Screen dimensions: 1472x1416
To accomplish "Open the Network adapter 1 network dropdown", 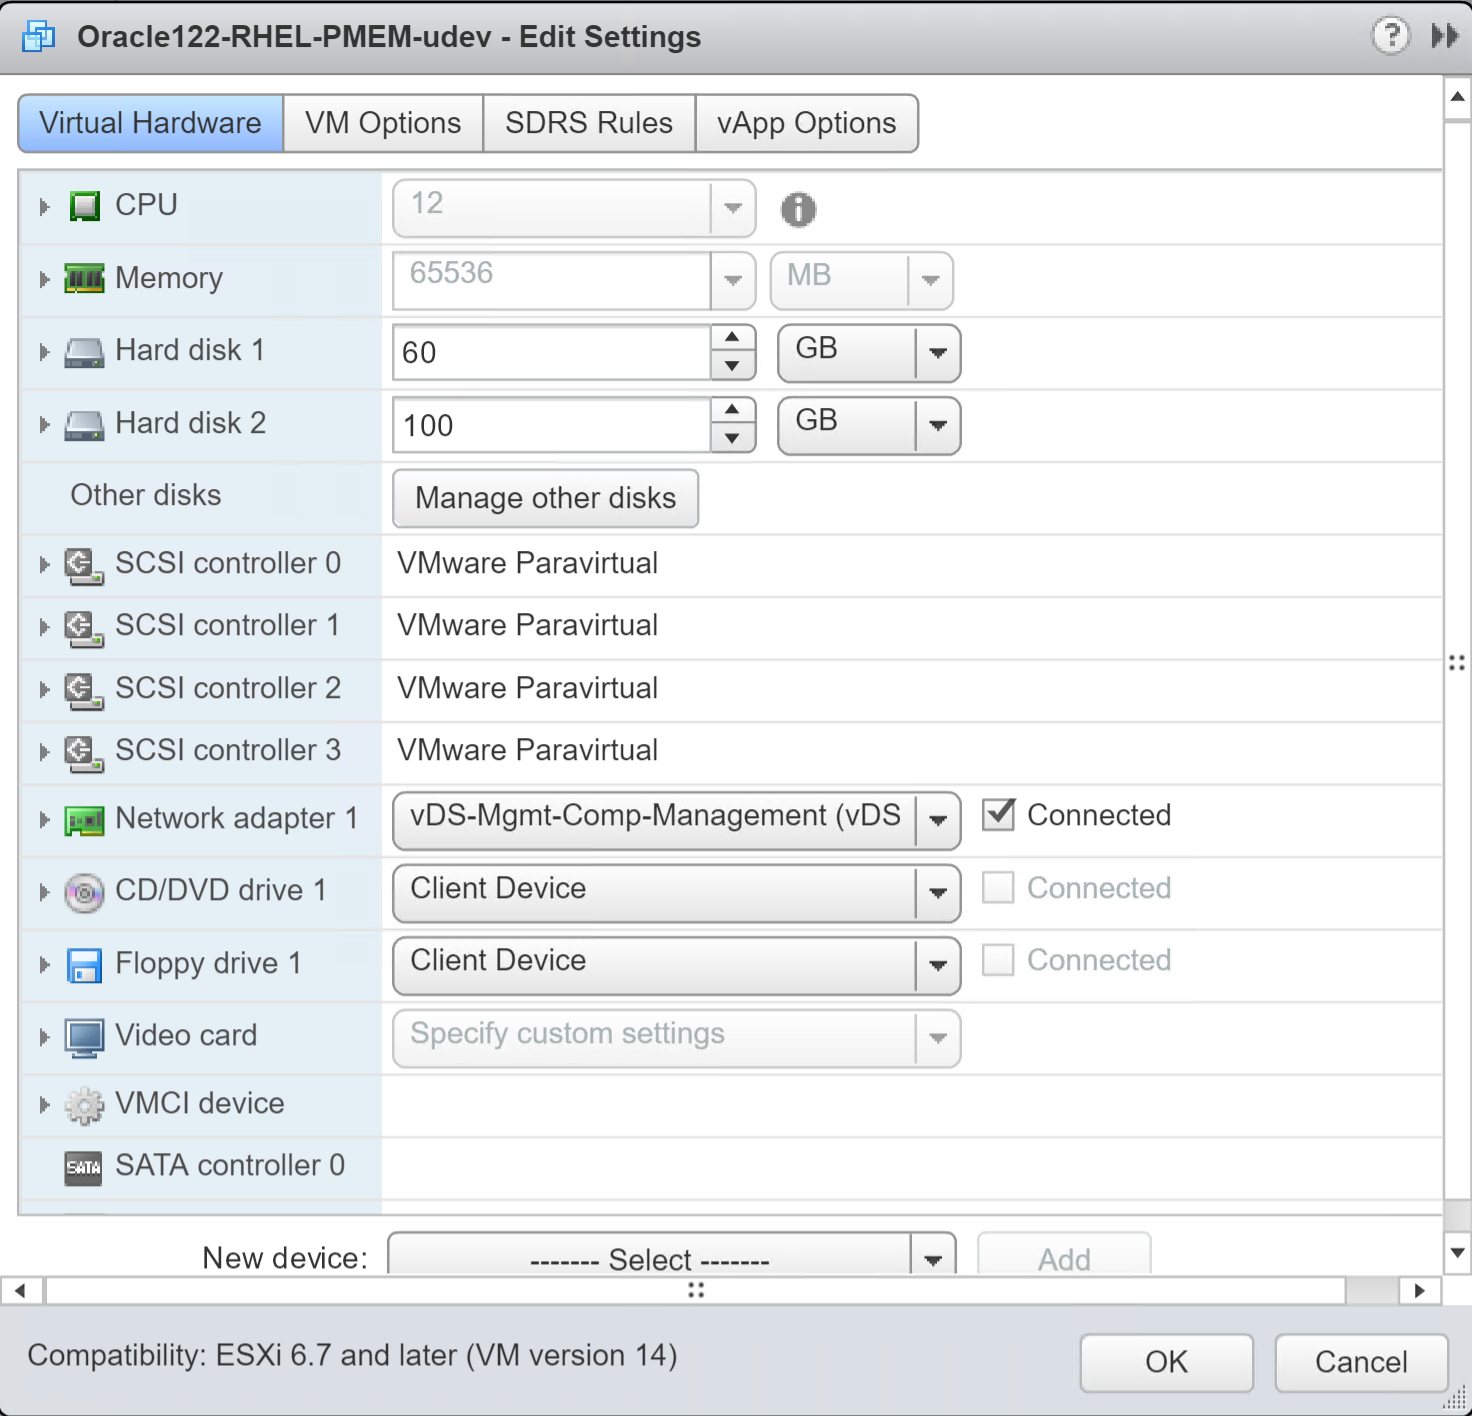I will coord(677,821).
